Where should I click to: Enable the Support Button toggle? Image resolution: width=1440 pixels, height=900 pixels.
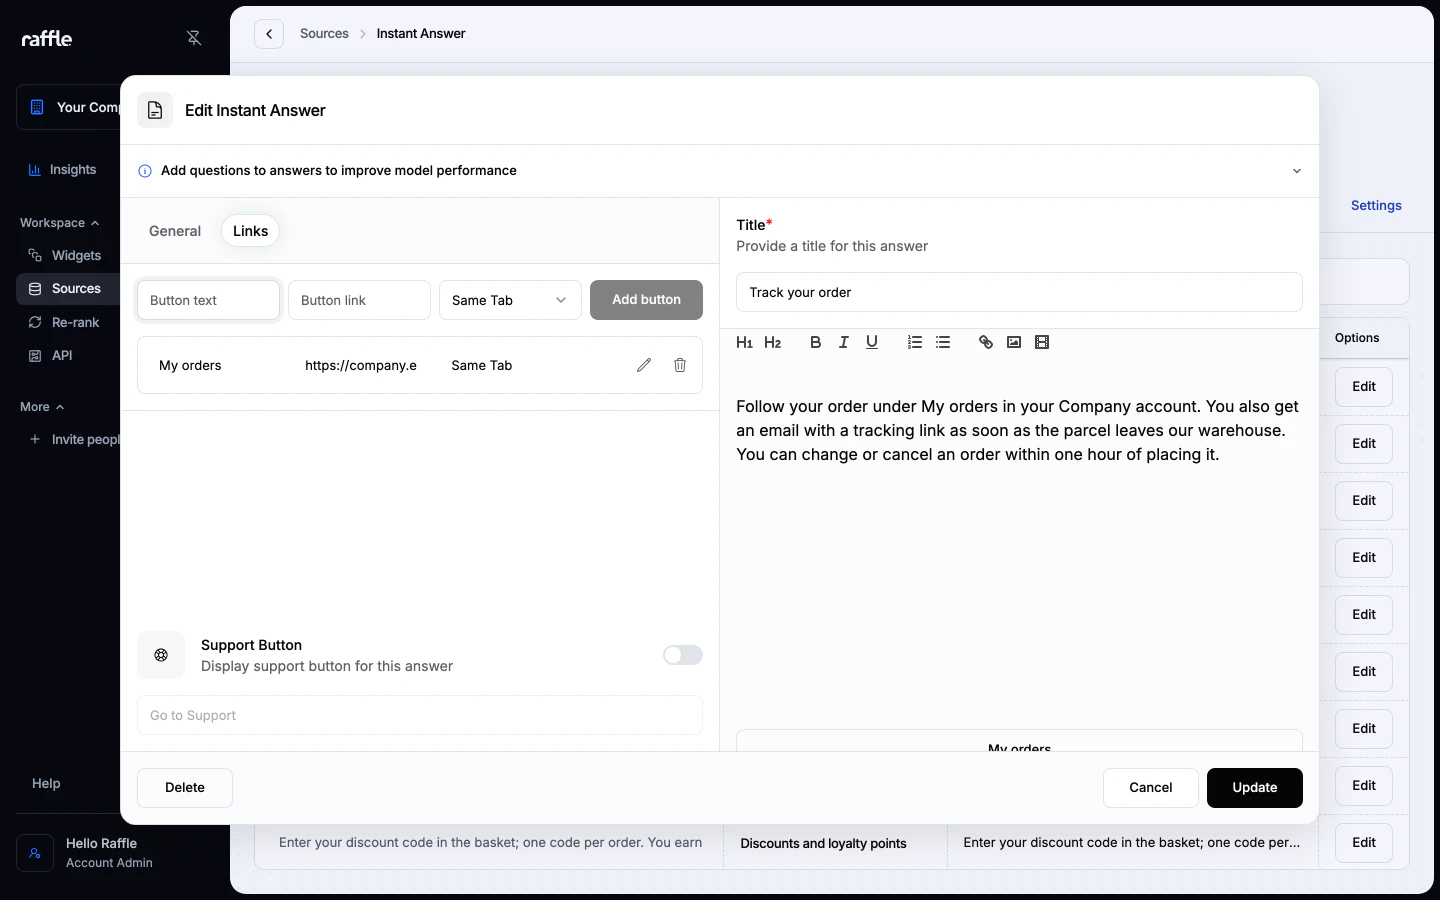[x=683, y=655]
